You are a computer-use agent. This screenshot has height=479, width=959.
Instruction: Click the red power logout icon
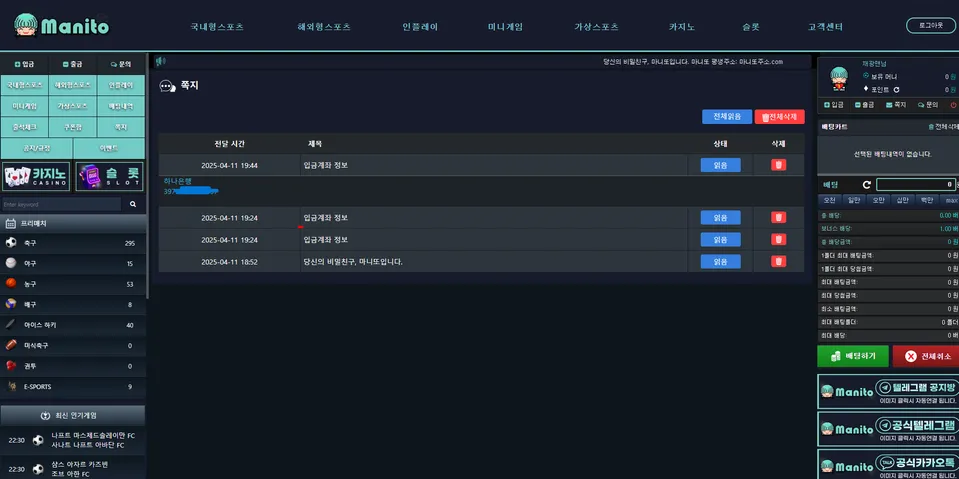[953, 105]
